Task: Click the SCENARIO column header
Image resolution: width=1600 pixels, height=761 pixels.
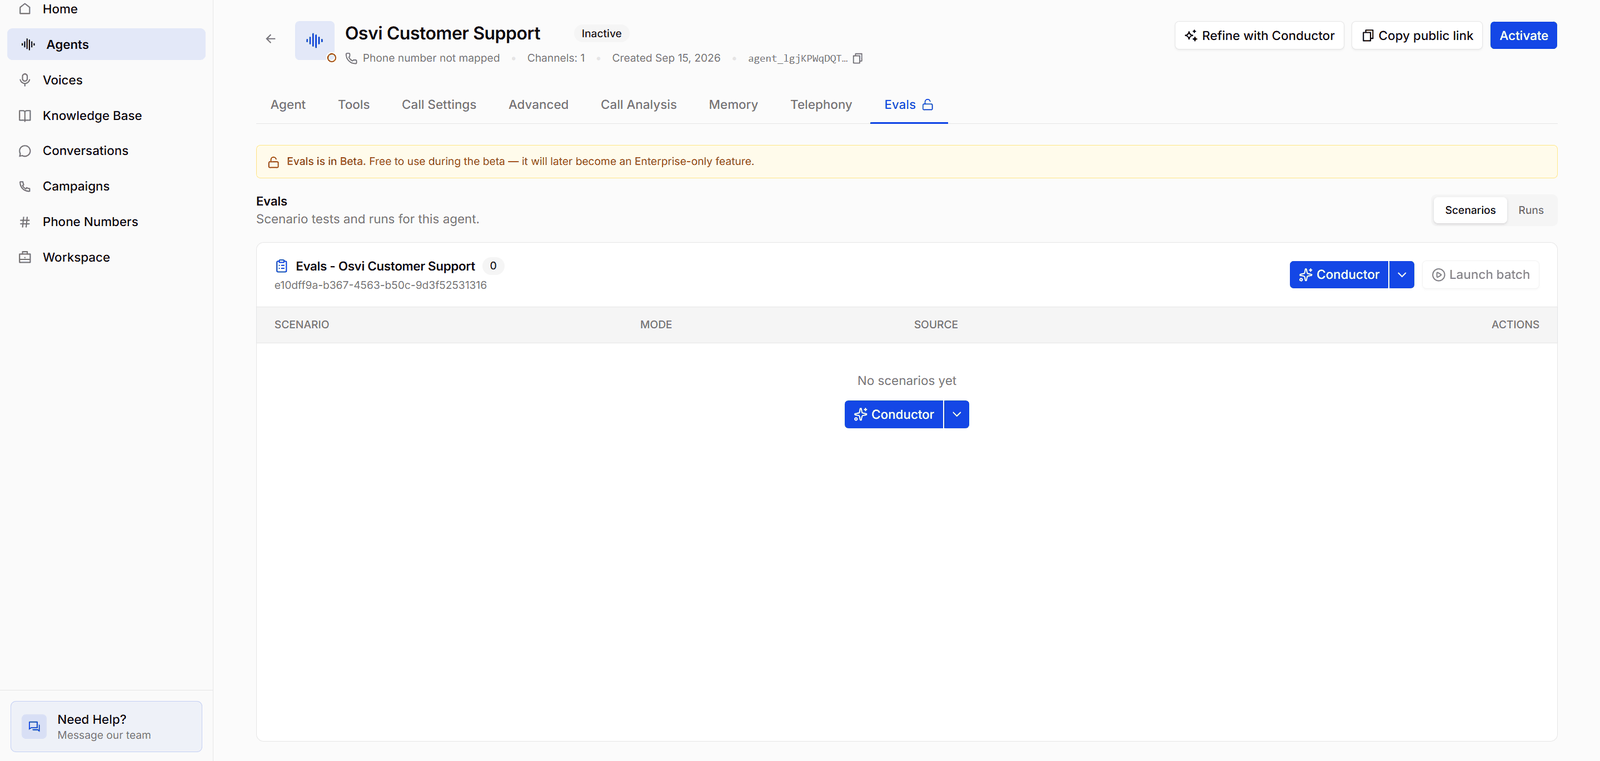Action: 302,325
